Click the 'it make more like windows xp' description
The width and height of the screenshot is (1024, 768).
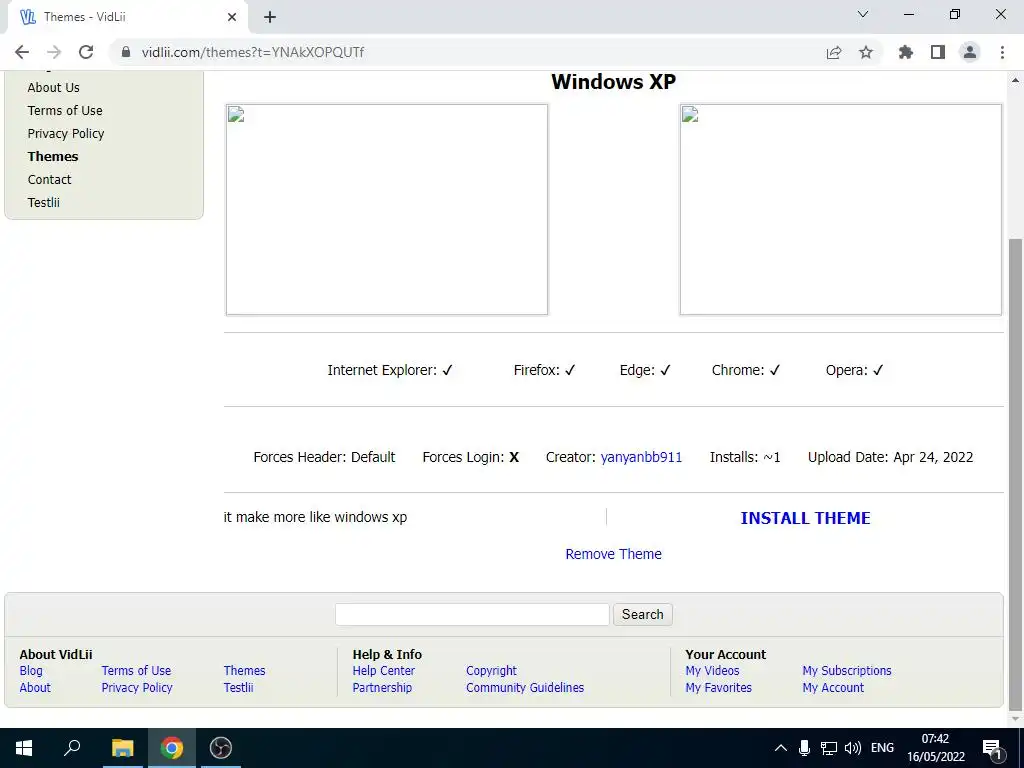coord(315,517)
